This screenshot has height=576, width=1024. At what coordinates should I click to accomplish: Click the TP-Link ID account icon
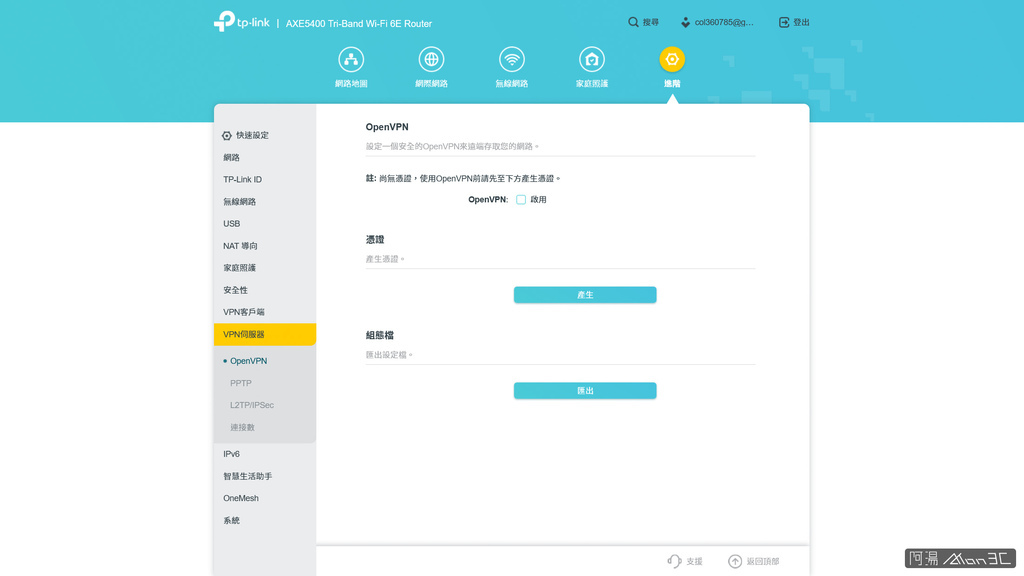(685, 22)
